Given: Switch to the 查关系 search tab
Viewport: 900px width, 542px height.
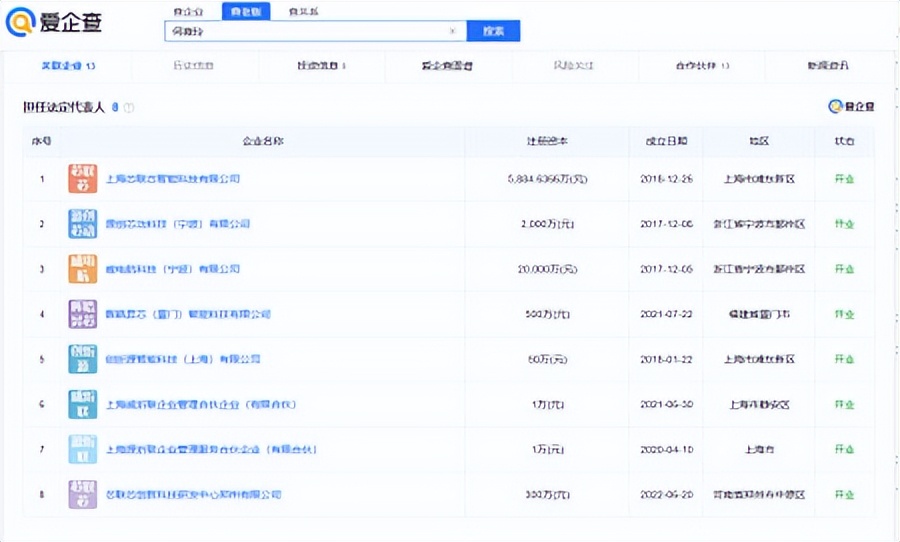Looking at the screenshot, I should click(x=303, y=11).
